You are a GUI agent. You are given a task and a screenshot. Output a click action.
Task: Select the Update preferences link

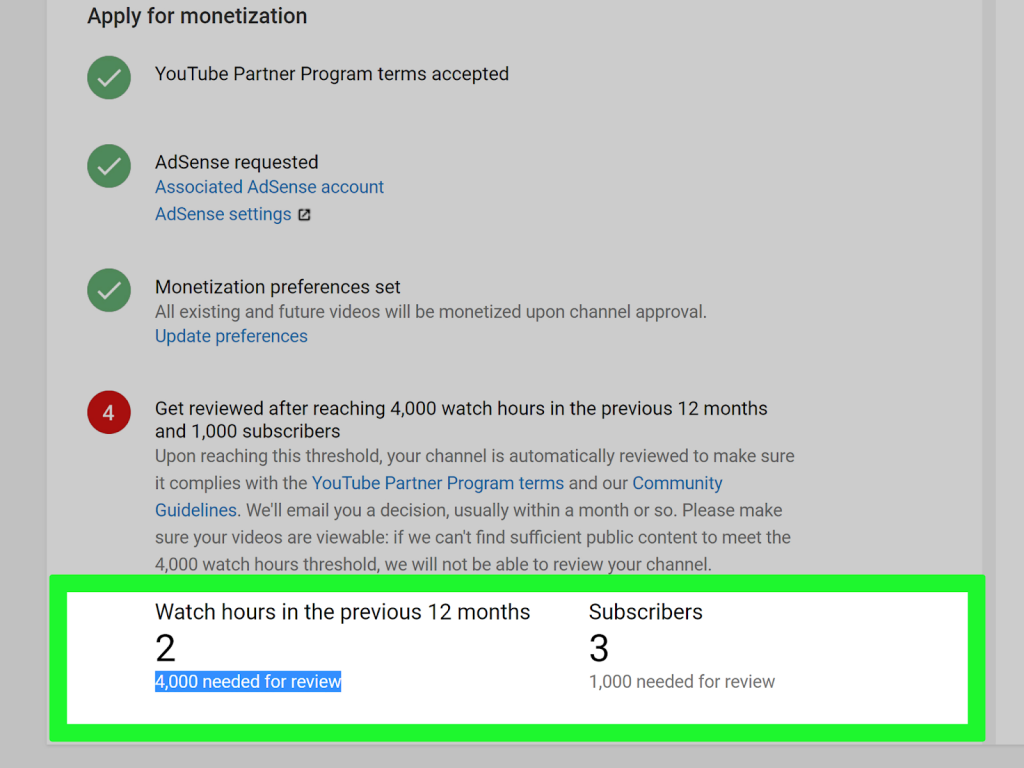[x=231, y=336]
